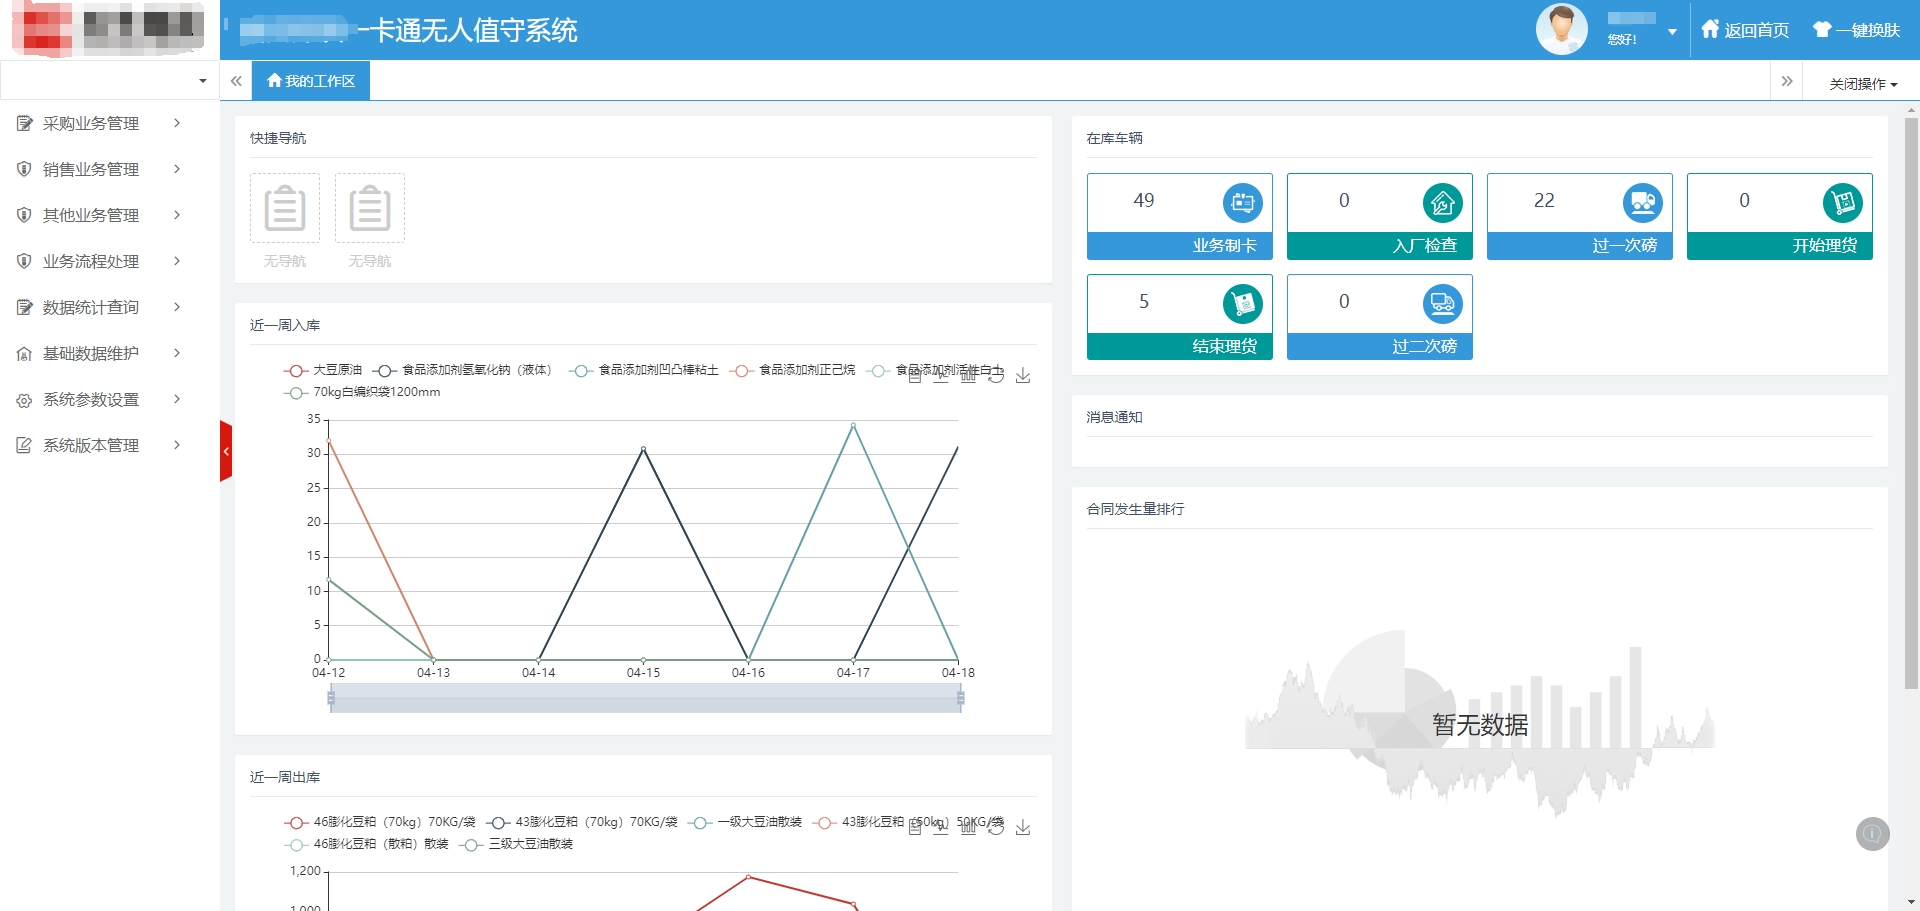Toggle 三级大豆油散装 legend series
Image resolution: width=1920 pixels, height=911 pixels.
tap(516, 844)
